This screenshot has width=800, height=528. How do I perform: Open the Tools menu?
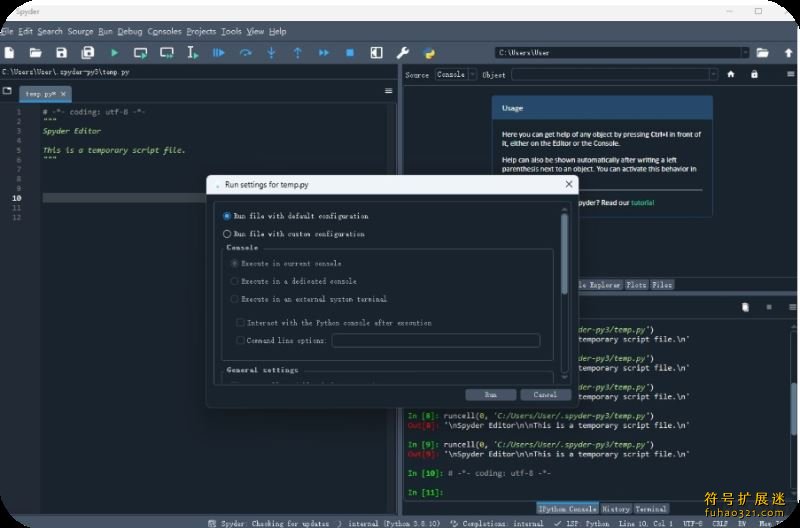pos(231,32)
